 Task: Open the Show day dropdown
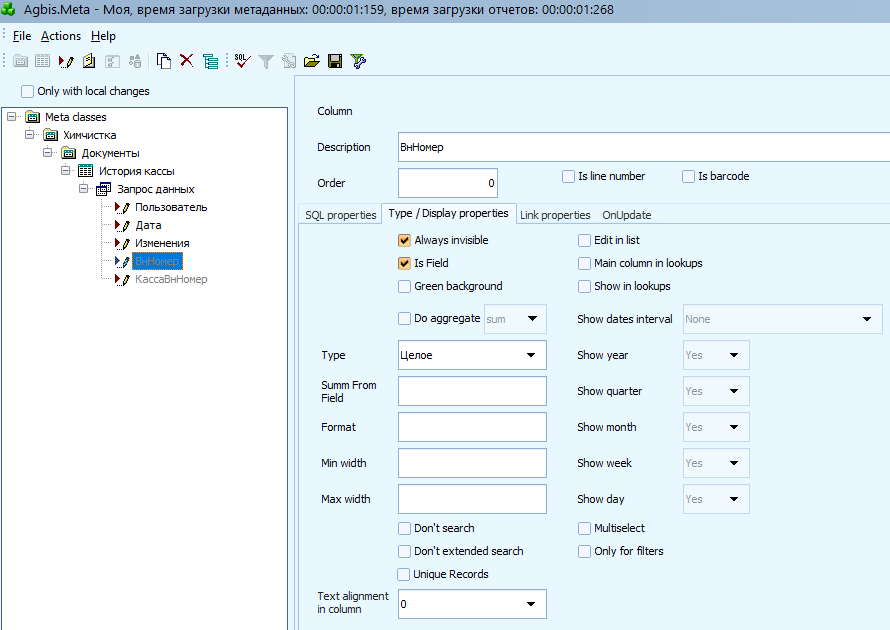pyautogui.click(x=716, y=499)
